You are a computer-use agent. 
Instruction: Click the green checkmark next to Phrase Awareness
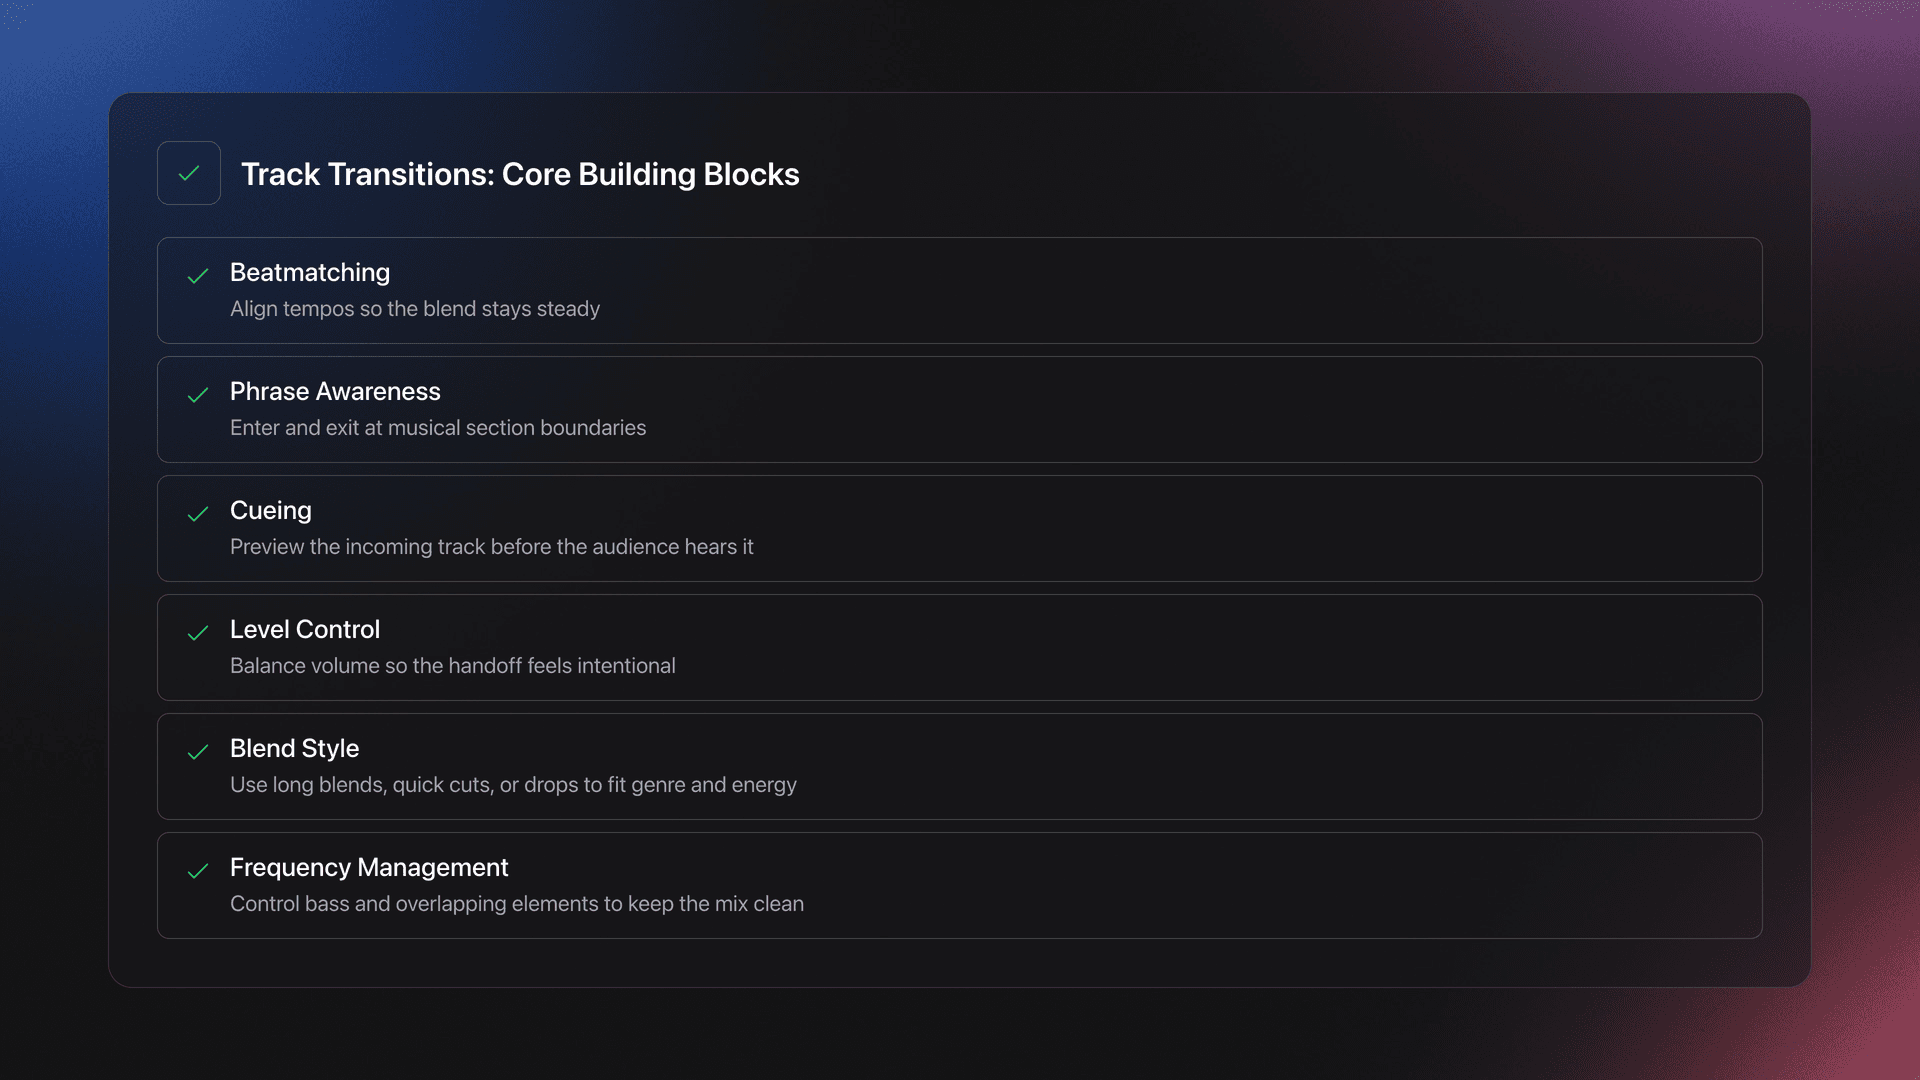(x=198, y=395)
